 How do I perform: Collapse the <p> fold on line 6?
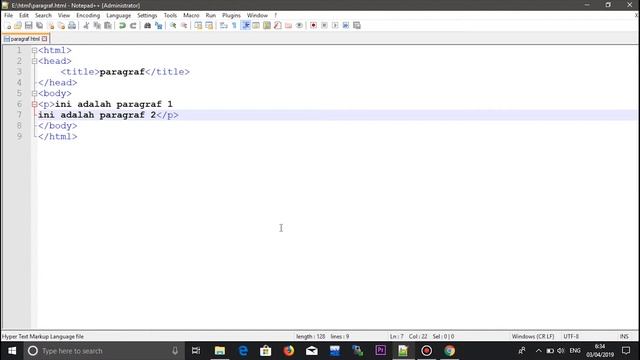click(x=34, y=104)
